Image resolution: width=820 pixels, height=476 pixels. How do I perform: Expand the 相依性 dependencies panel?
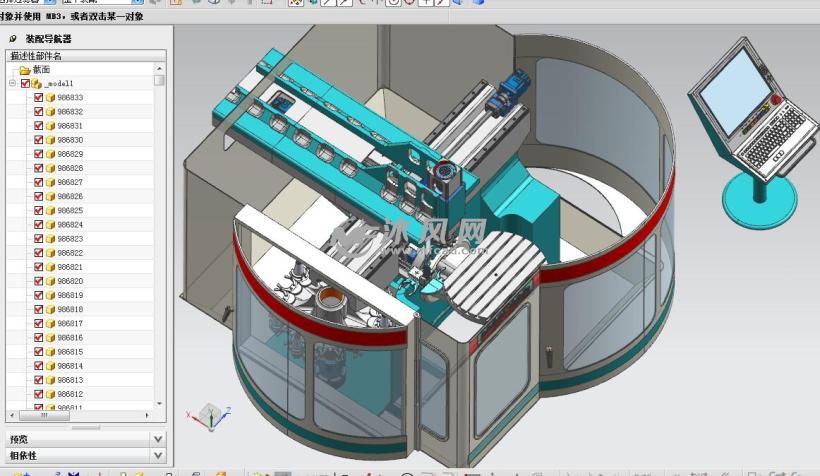point(157,455)
